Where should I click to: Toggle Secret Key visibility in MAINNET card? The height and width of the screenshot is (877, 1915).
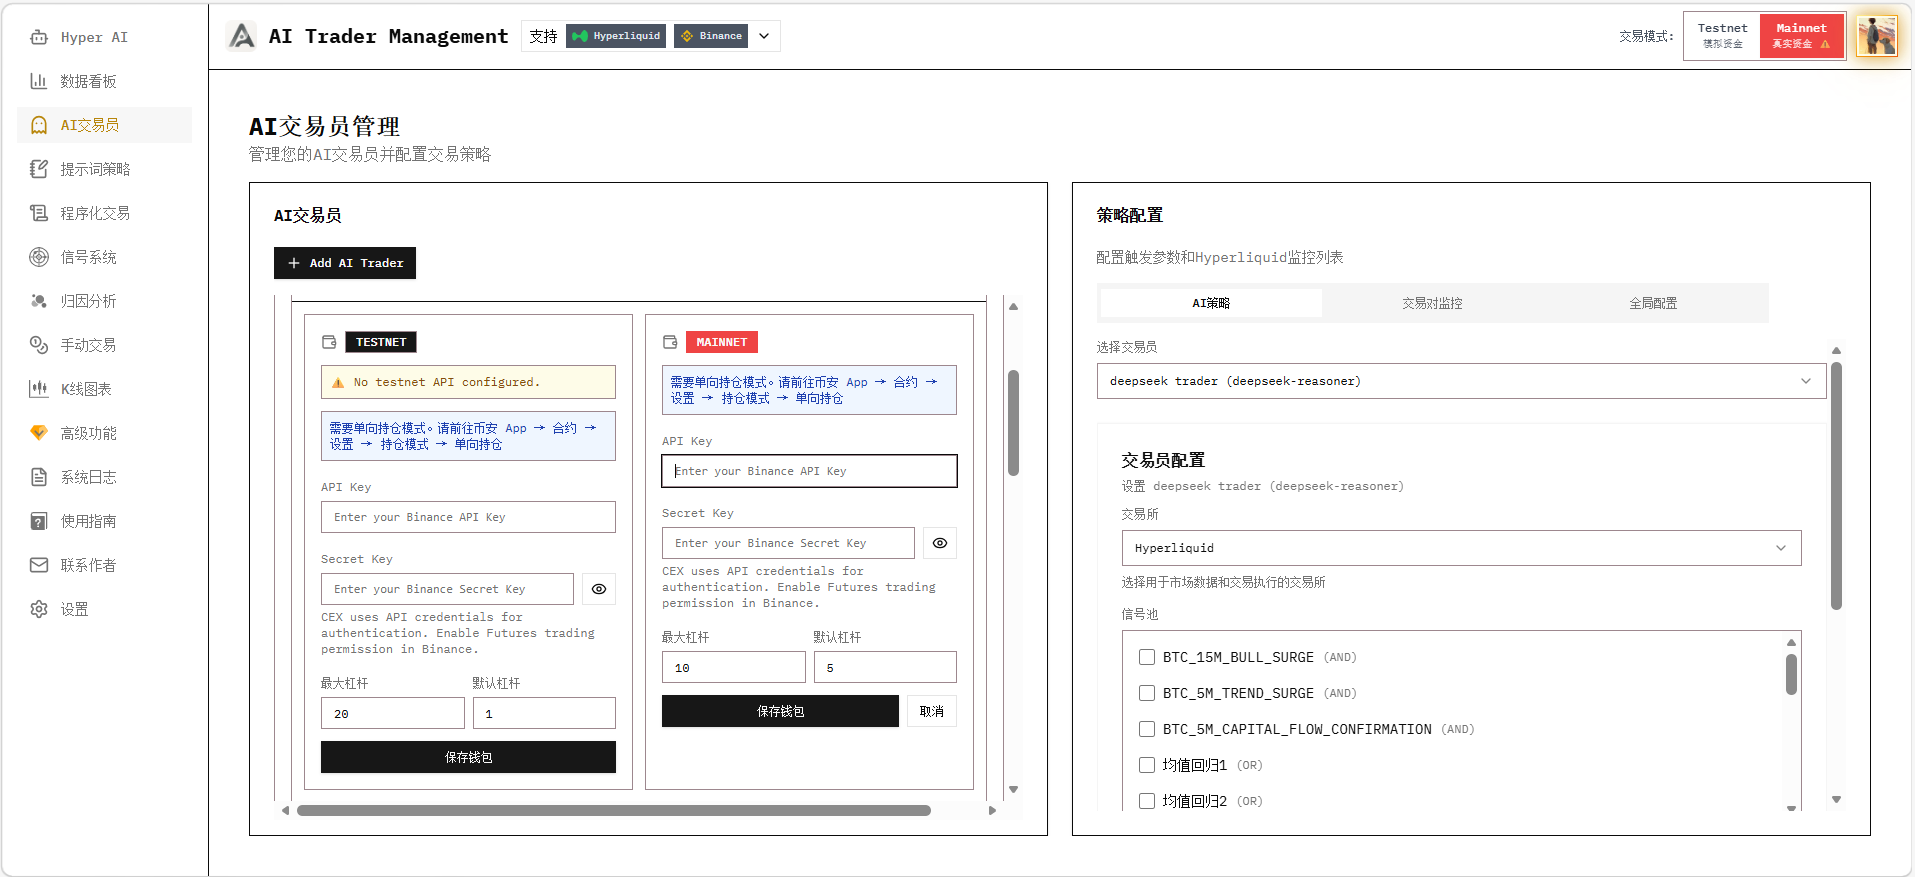coord(940,543)
